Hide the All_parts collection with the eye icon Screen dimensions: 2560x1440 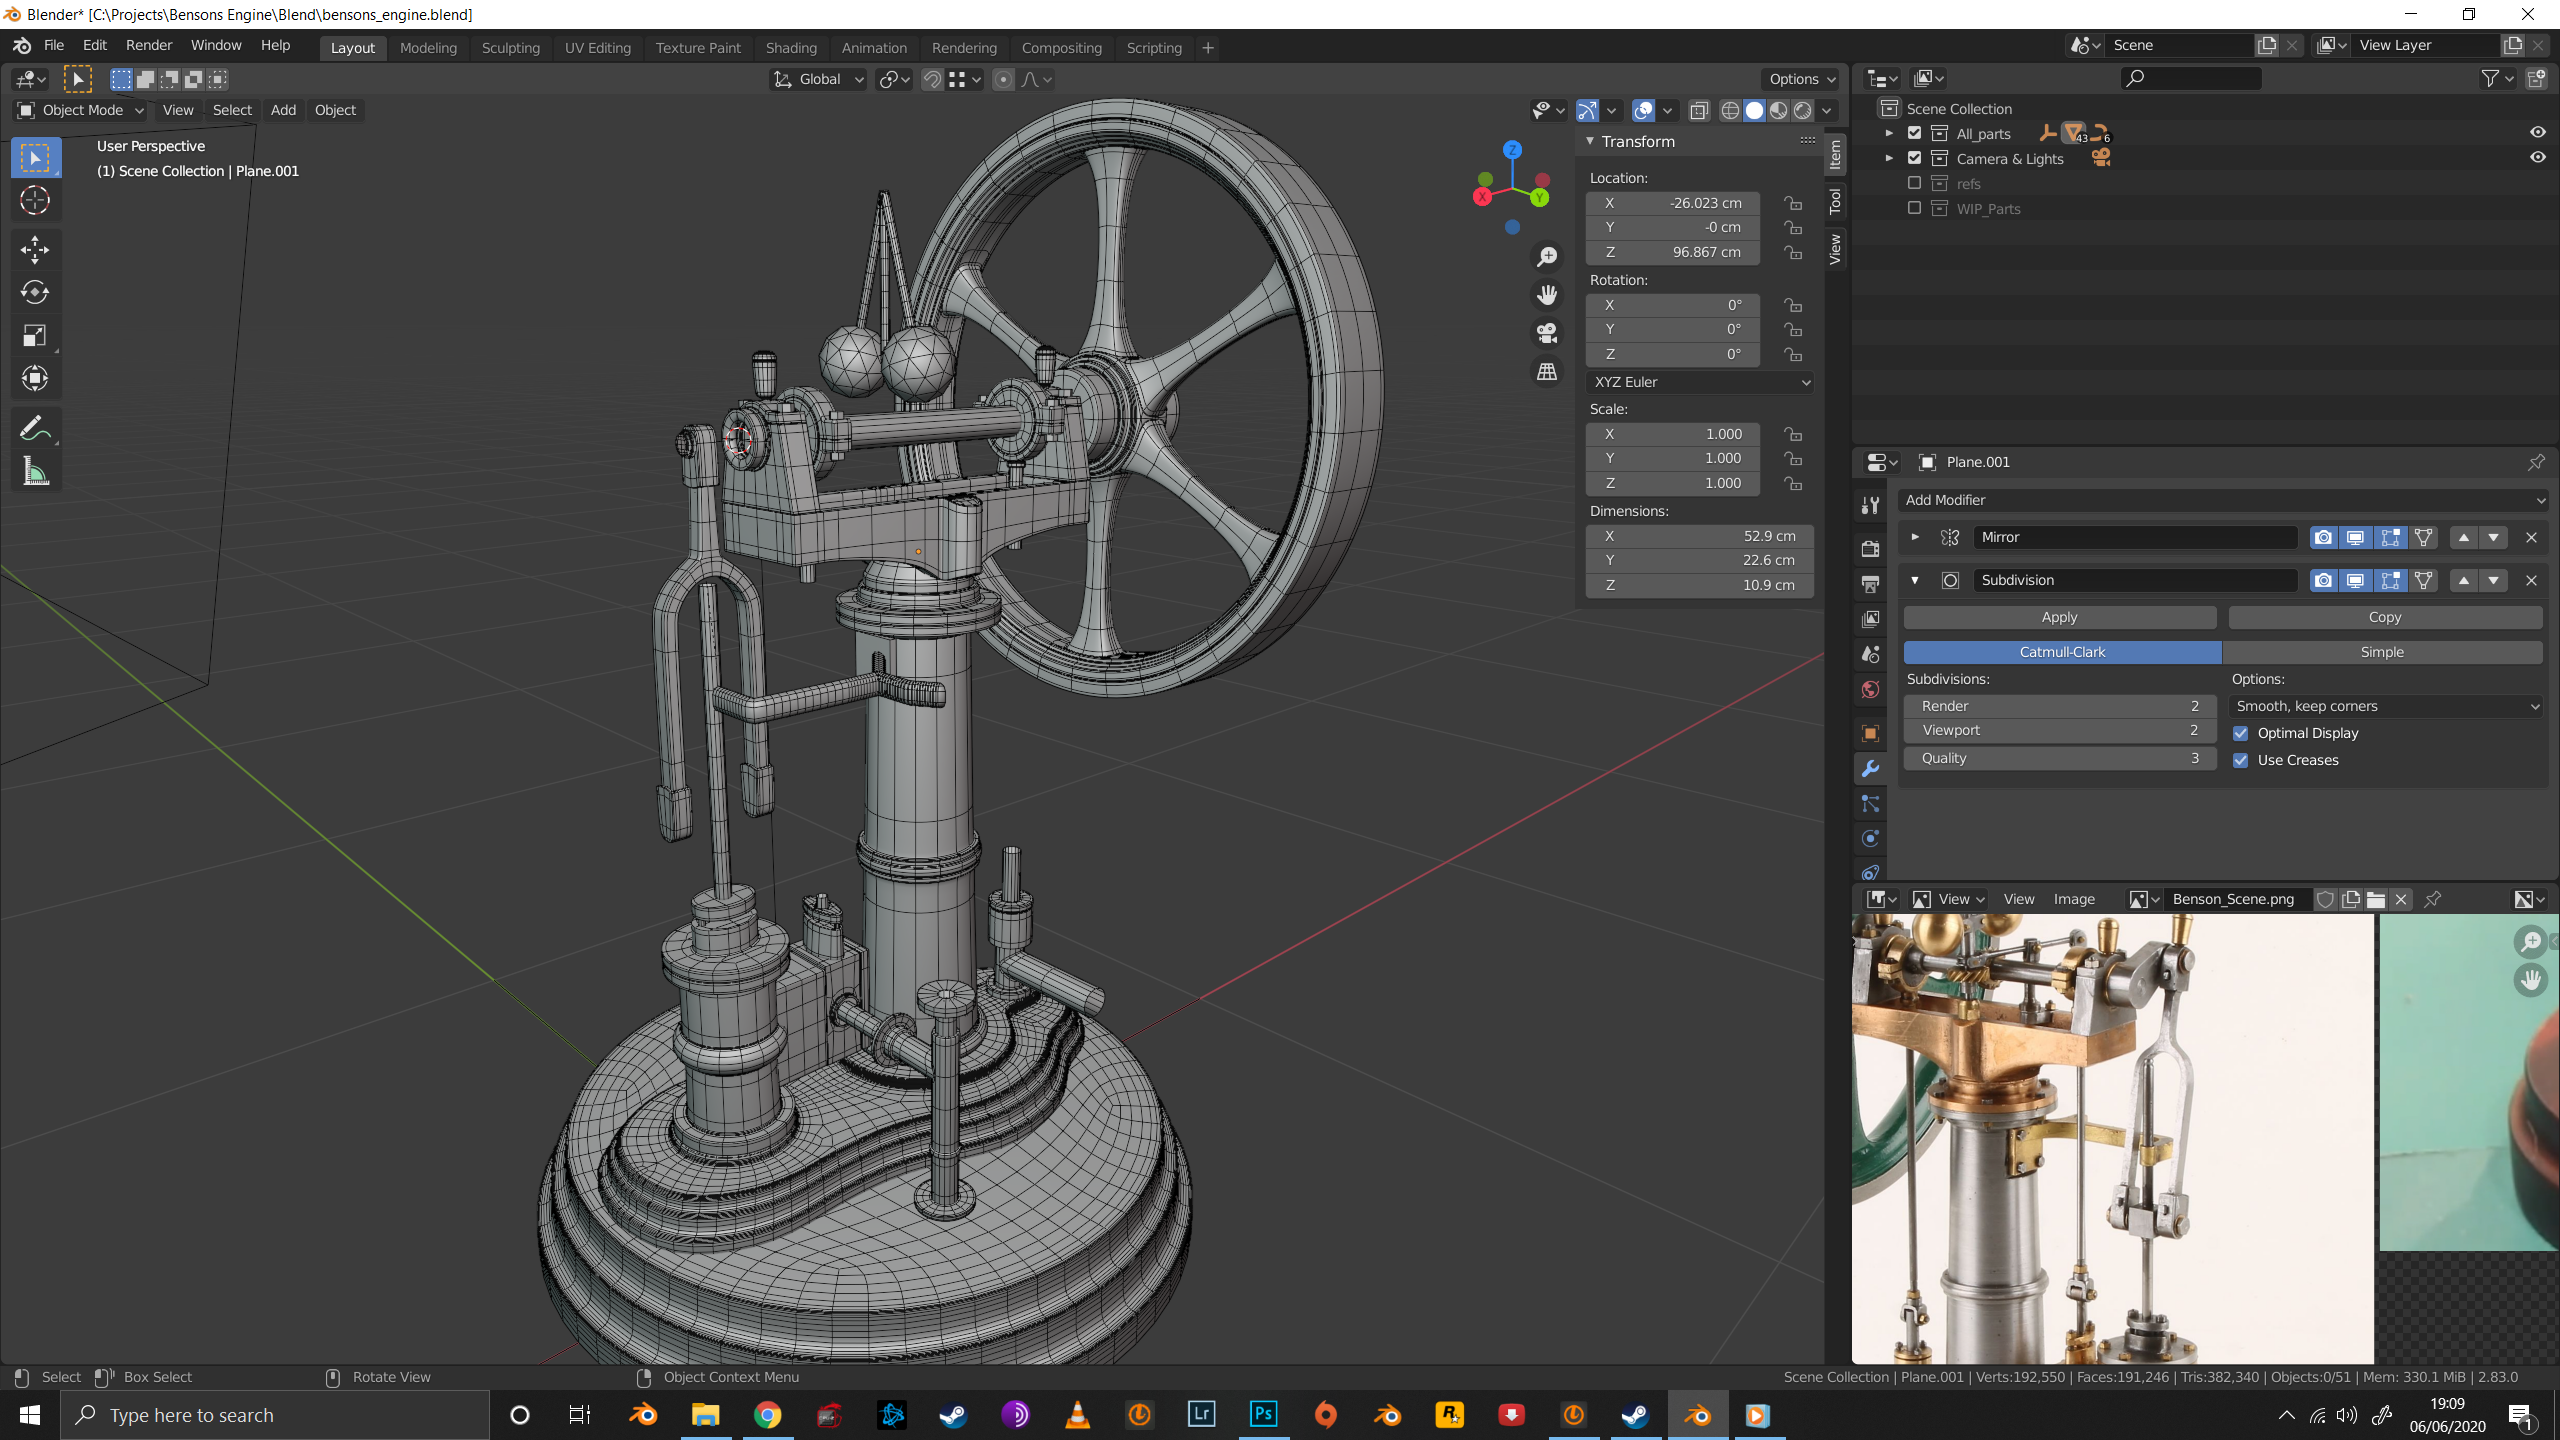click(2537, 133)
